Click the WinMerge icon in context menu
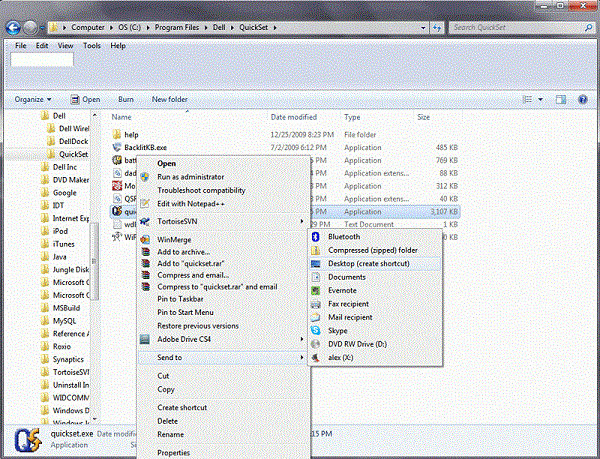The image size is (600, 459). point(146,240)
